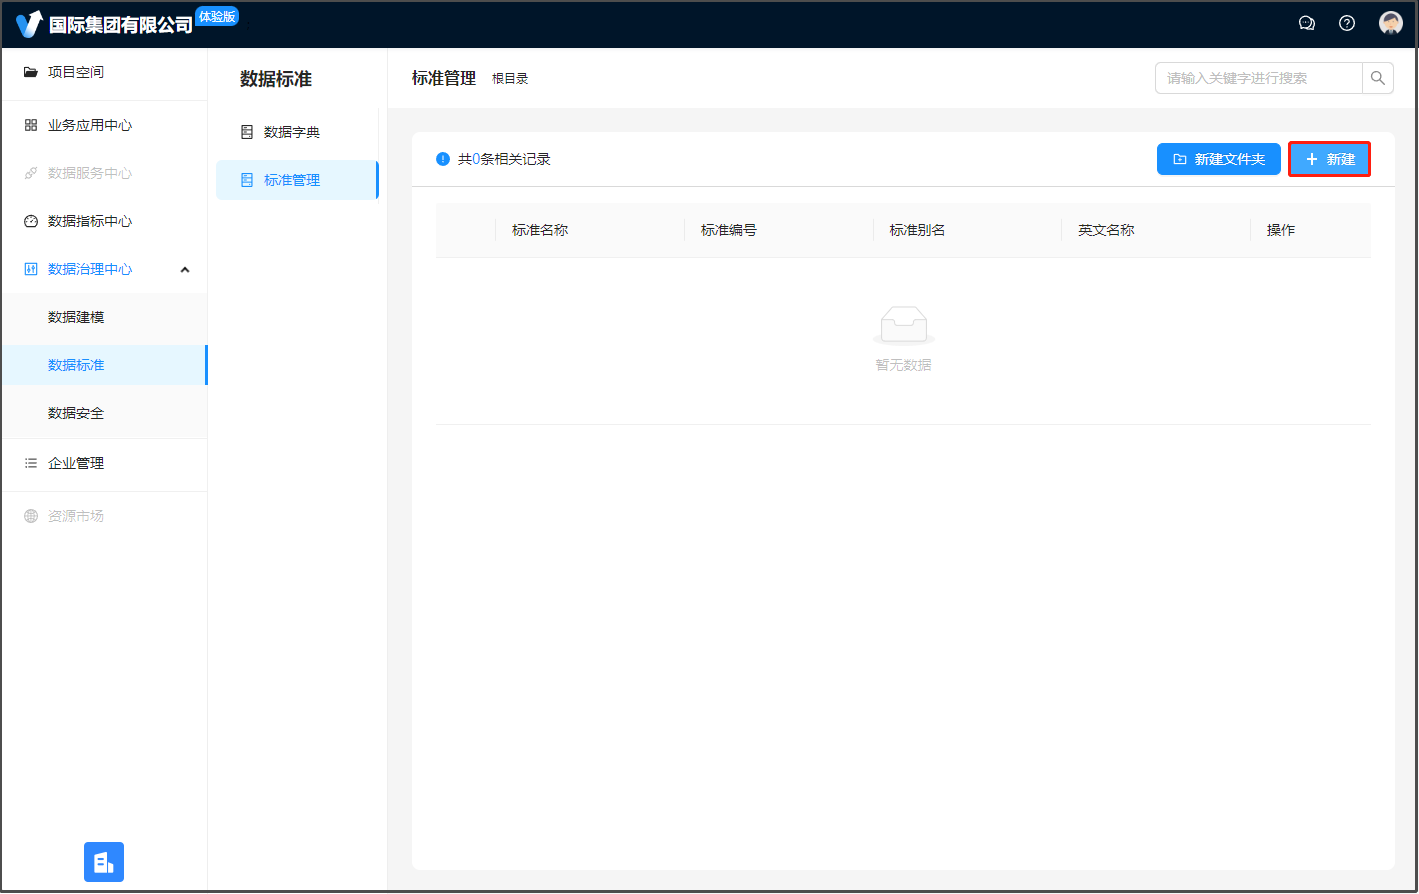This screenshot has height=894, width=1419.
Task: Select 数据指标中心 in the sidebar
Action: [x=90, y=221]
